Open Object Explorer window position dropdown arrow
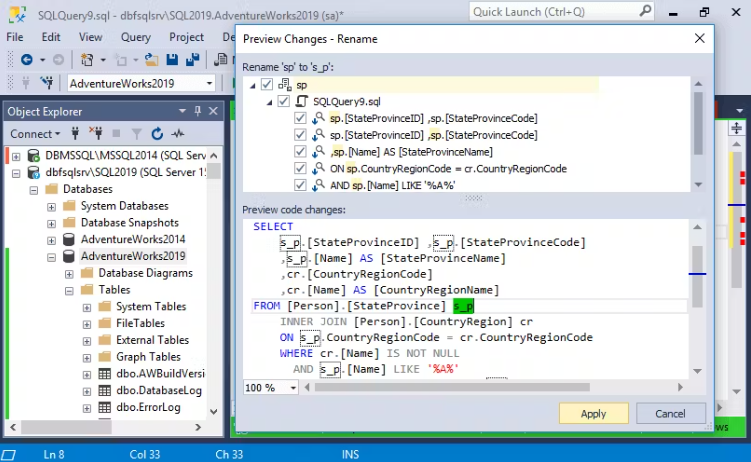 (x=182, y=111)
